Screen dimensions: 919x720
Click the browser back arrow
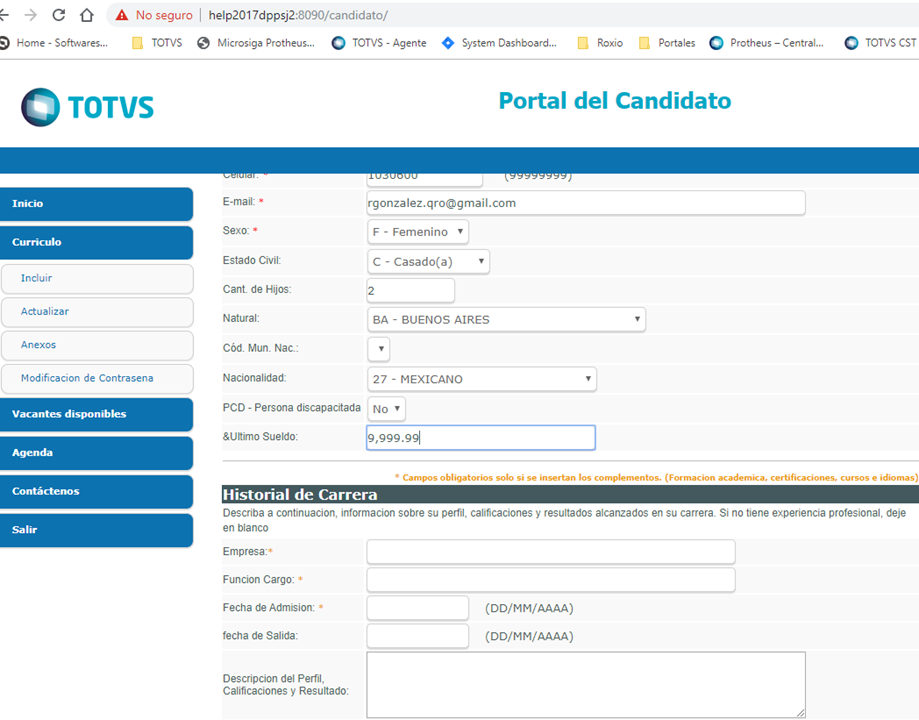(4, 15)
